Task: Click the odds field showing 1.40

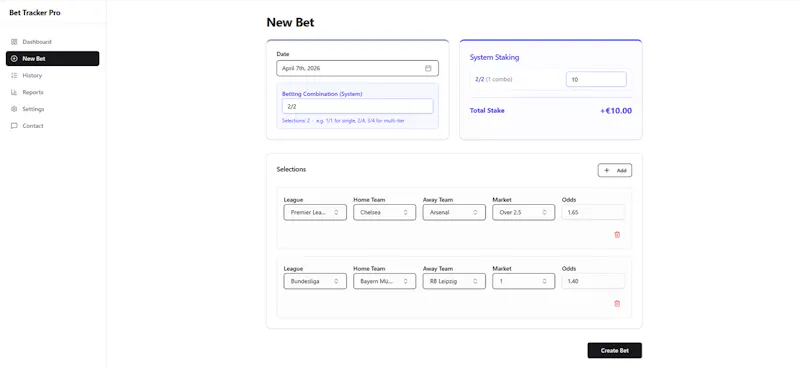Action: click(593, 281)
